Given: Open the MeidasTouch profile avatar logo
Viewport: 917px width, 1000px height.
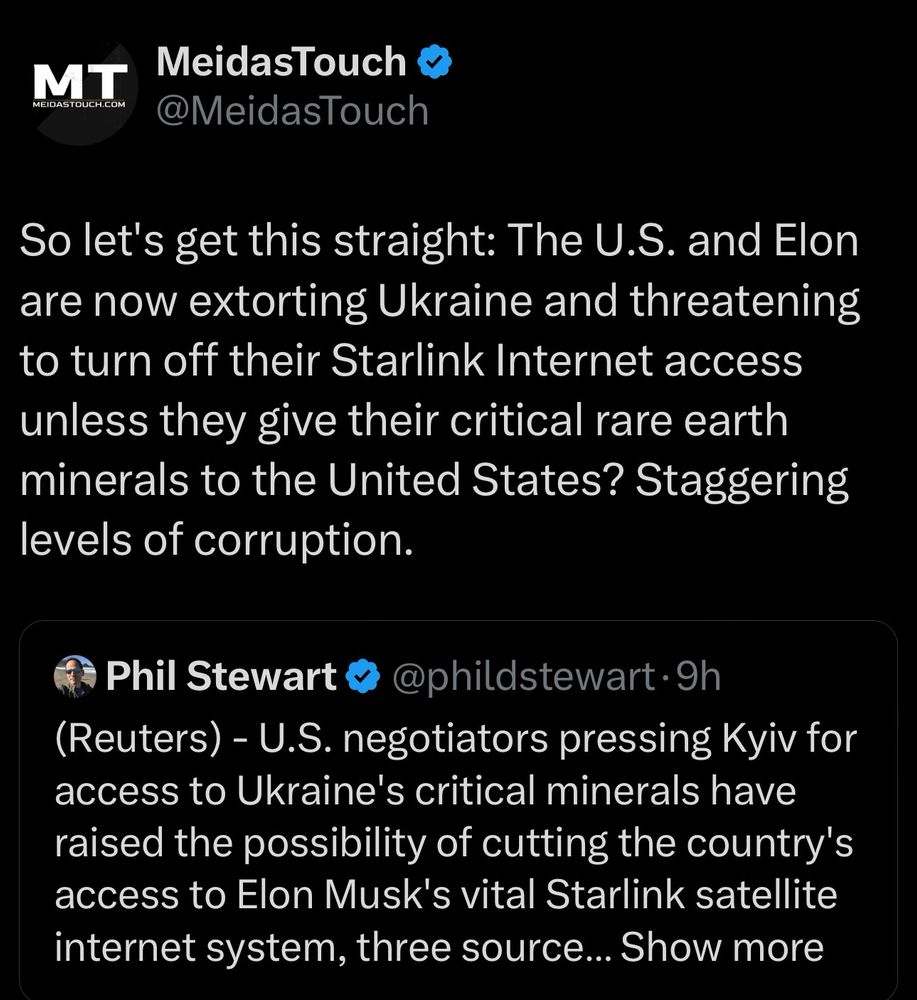Looking at the screenshot, I should [80, 87].
